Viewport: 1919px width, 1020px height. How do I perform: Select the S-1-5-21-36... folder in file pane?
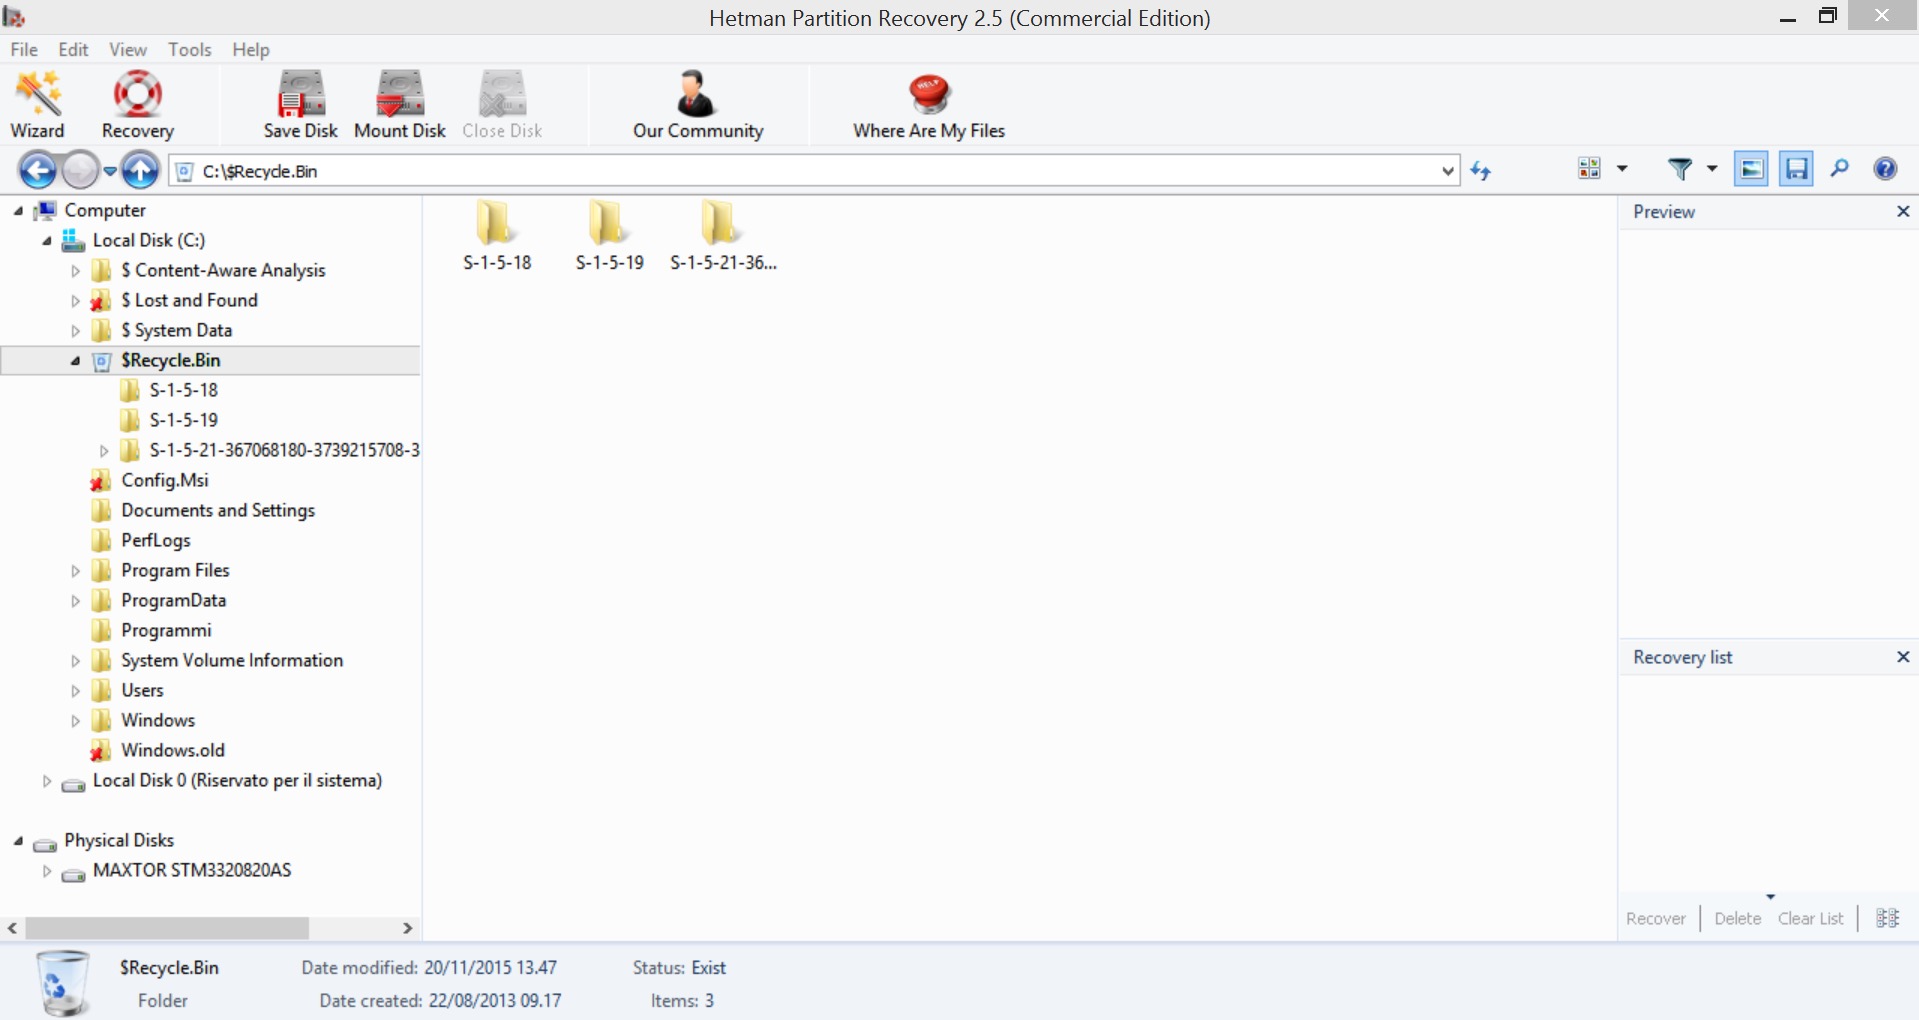point(723,236)
